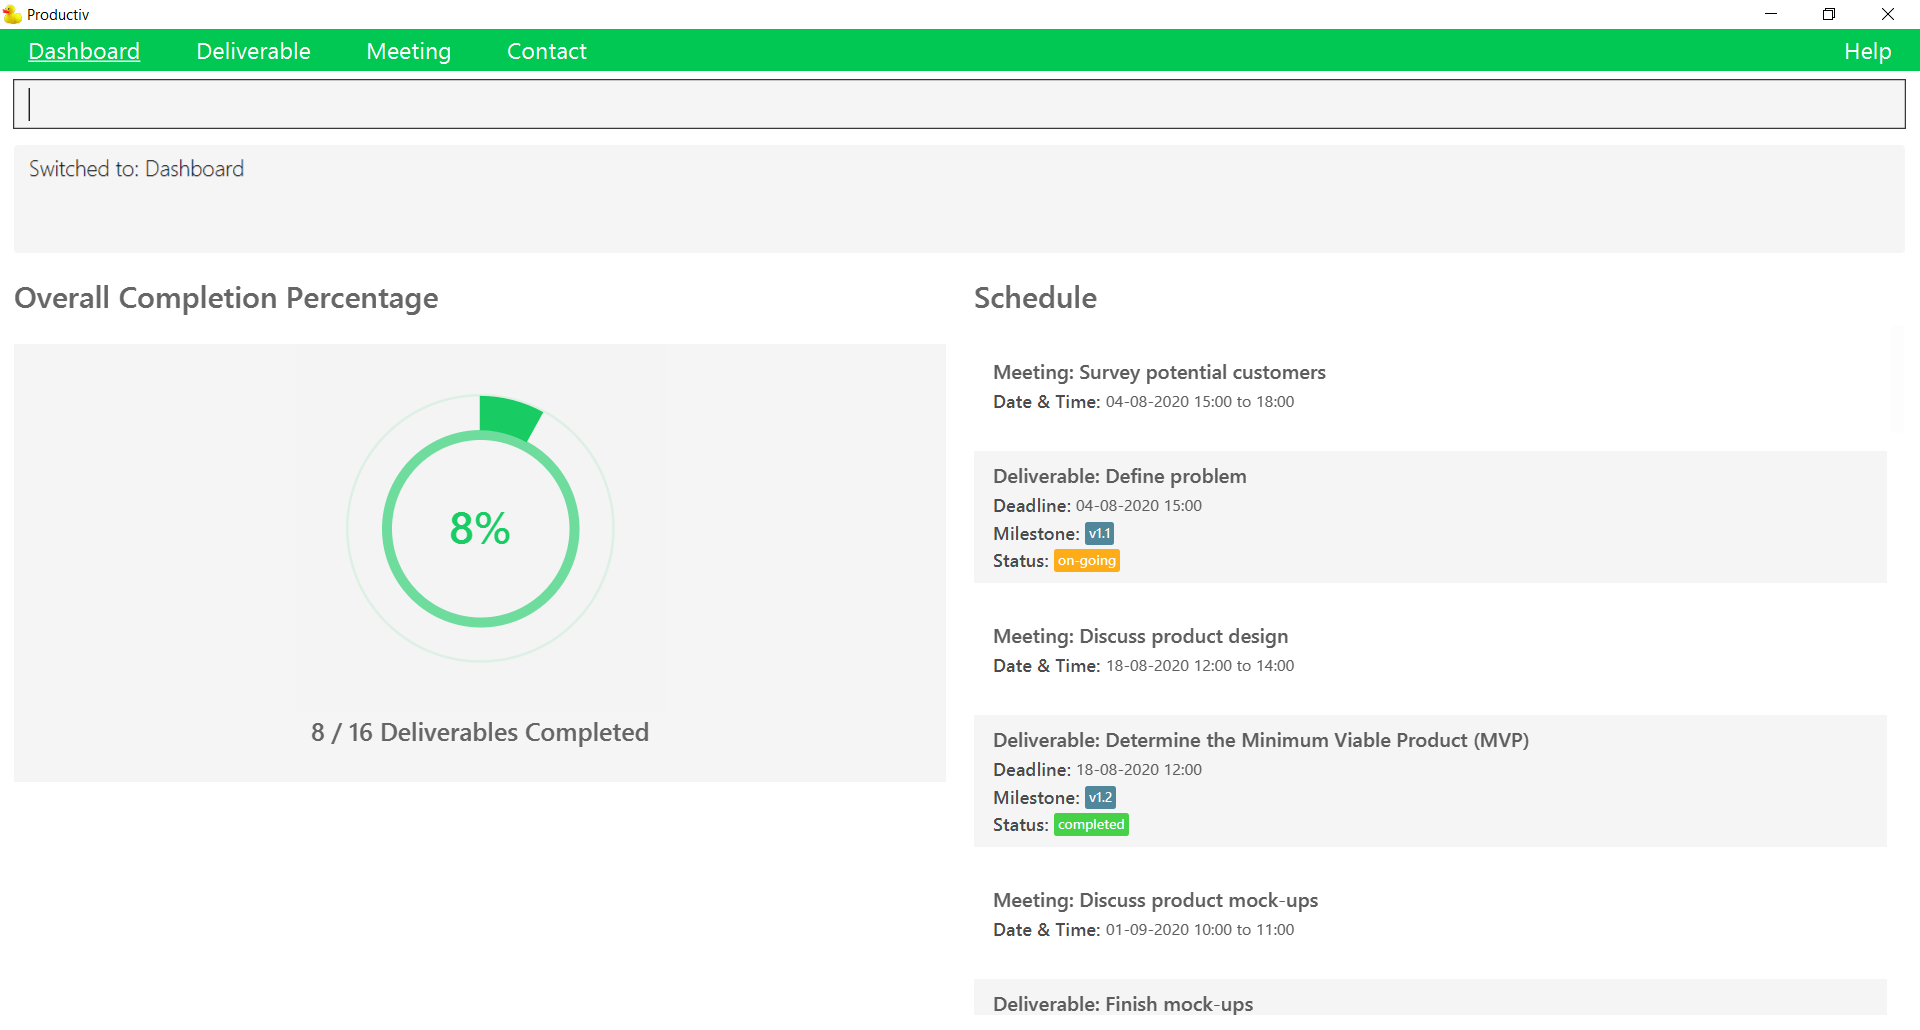1920x1030 pixels.
Task: Click the 04-08-2020 15:00 to 18:00 date
Action: 1200,402
